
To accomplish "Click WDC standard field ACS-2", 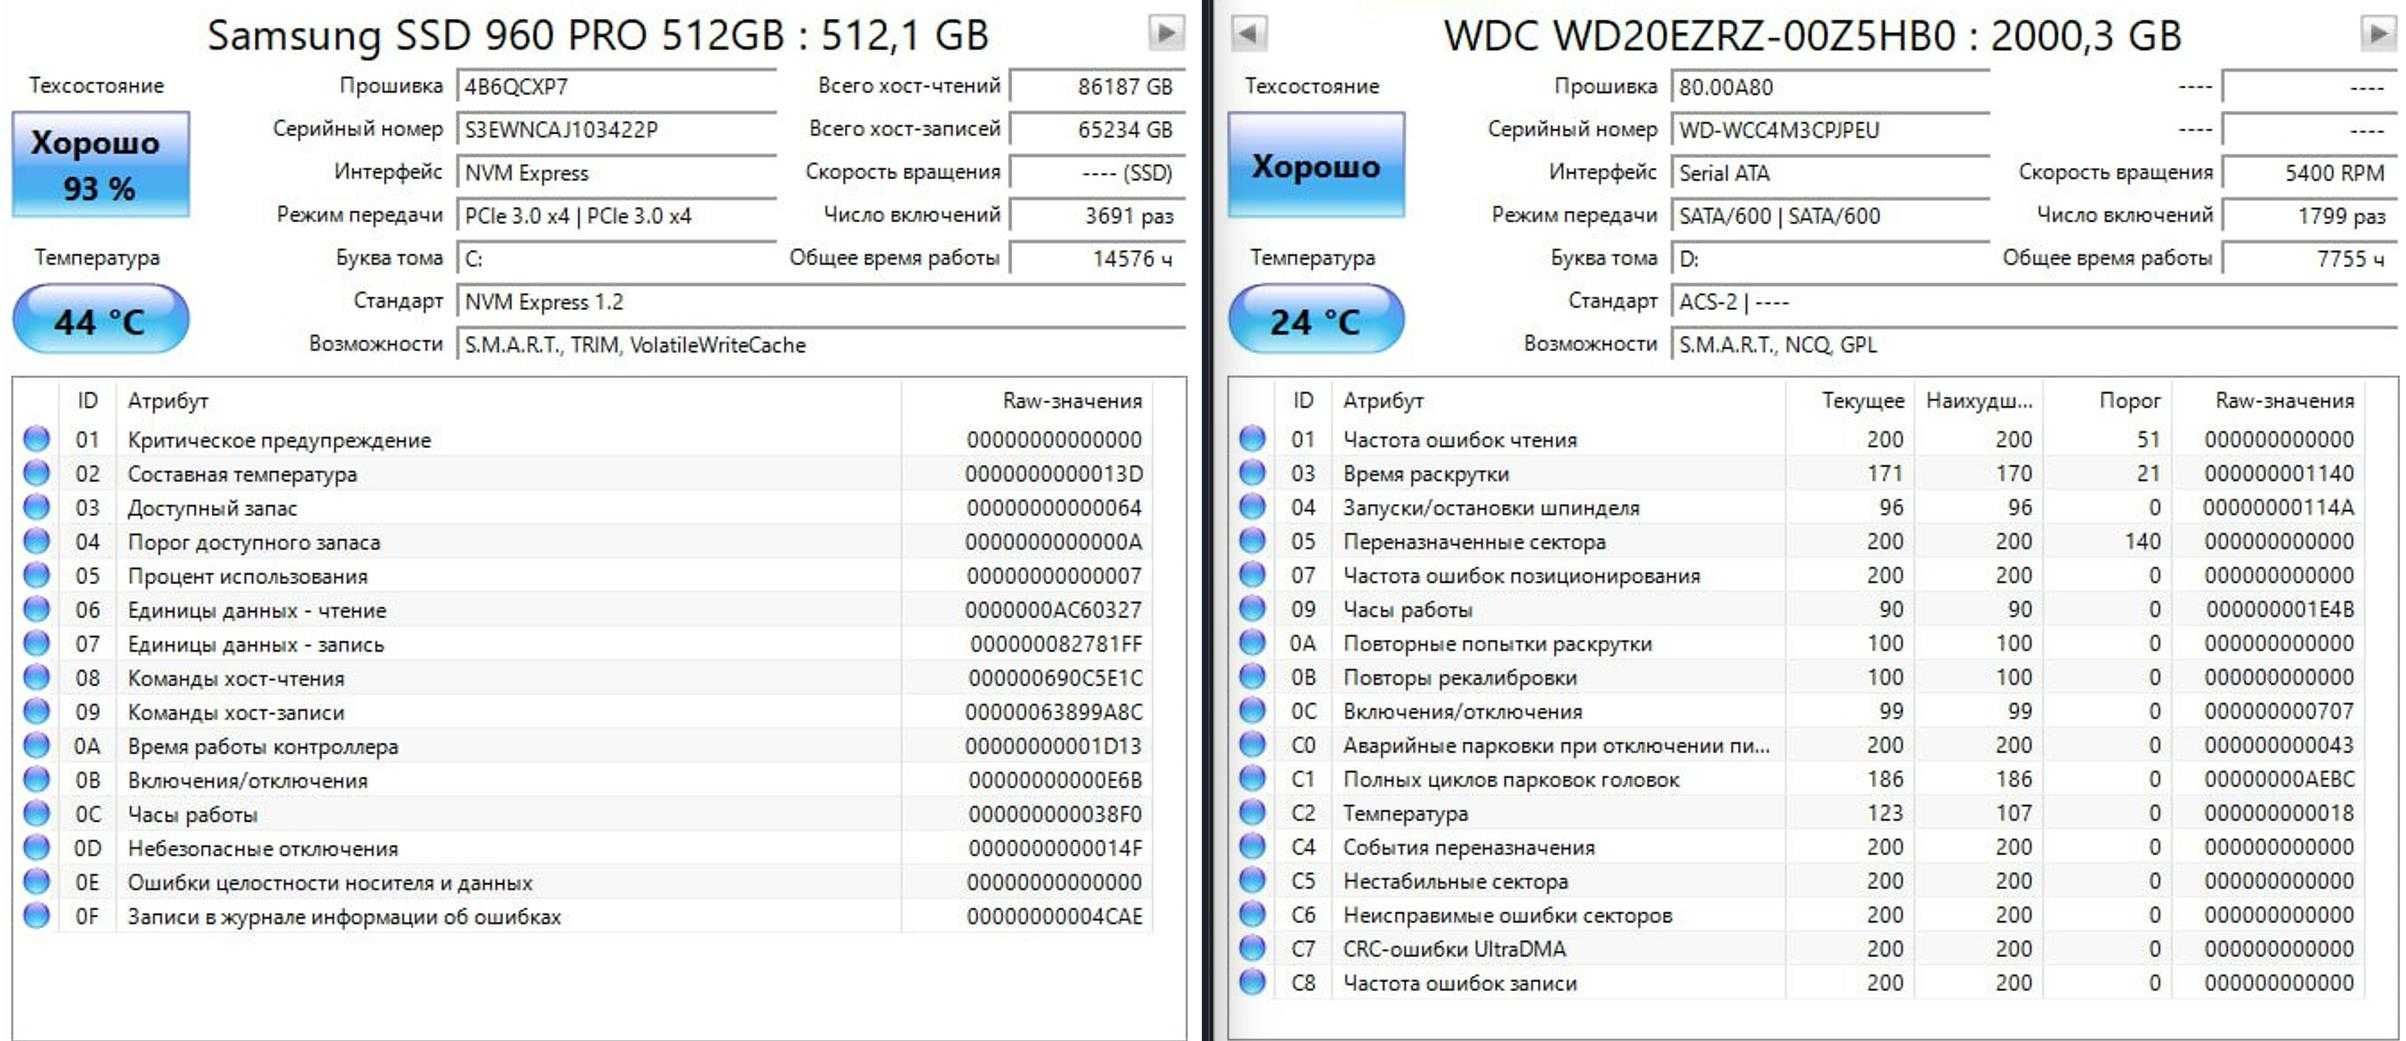I will pyautogui.click(x=2035, y=301).
